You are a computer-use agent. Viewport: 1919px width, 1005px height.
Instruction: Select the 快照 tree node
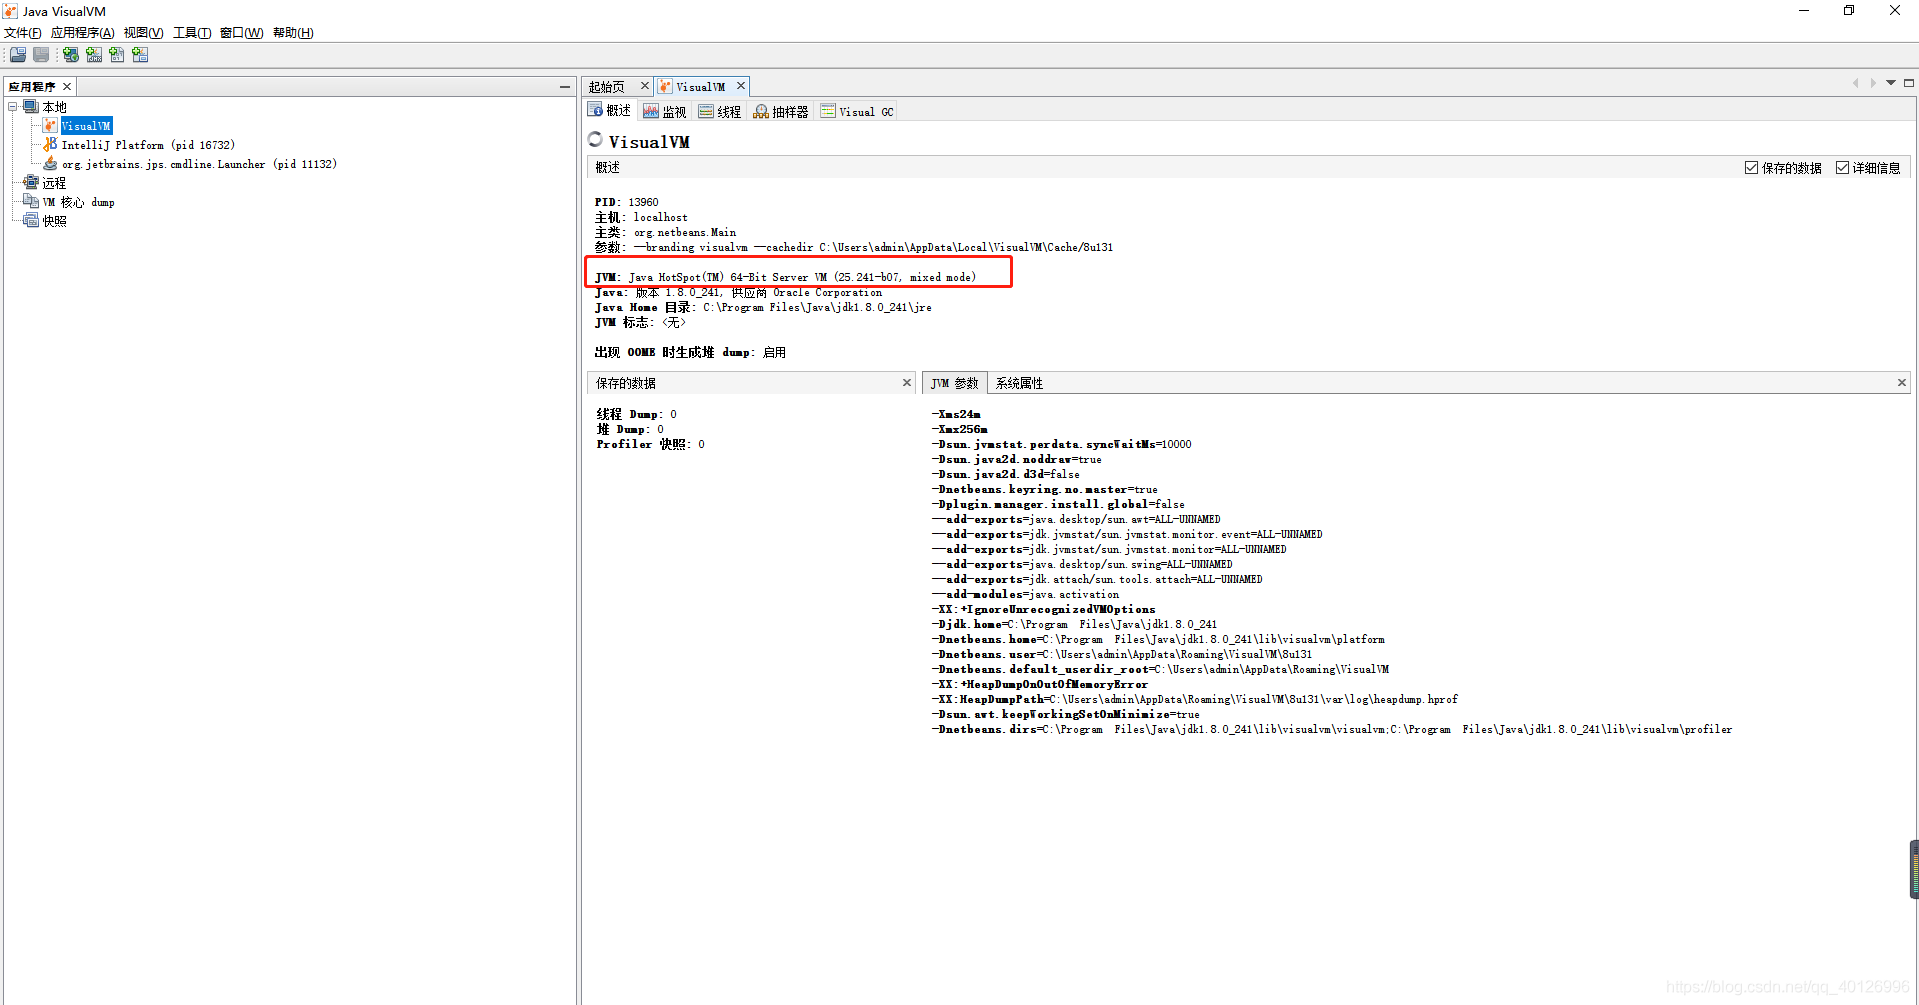[x=54, y=221]
